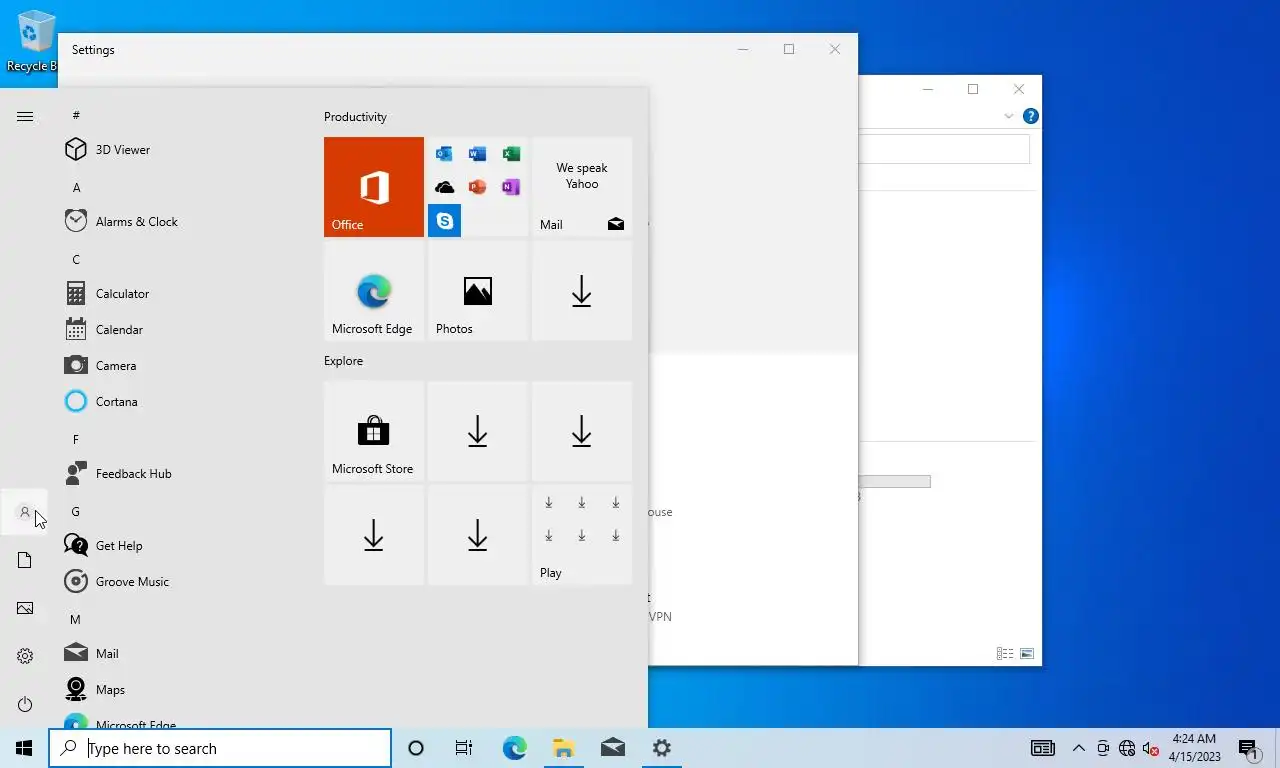The width and height of the screenshot is (1280, 768).
Task: Open Settings gear in Start sidebar
Action: click(x=25, y=656)
